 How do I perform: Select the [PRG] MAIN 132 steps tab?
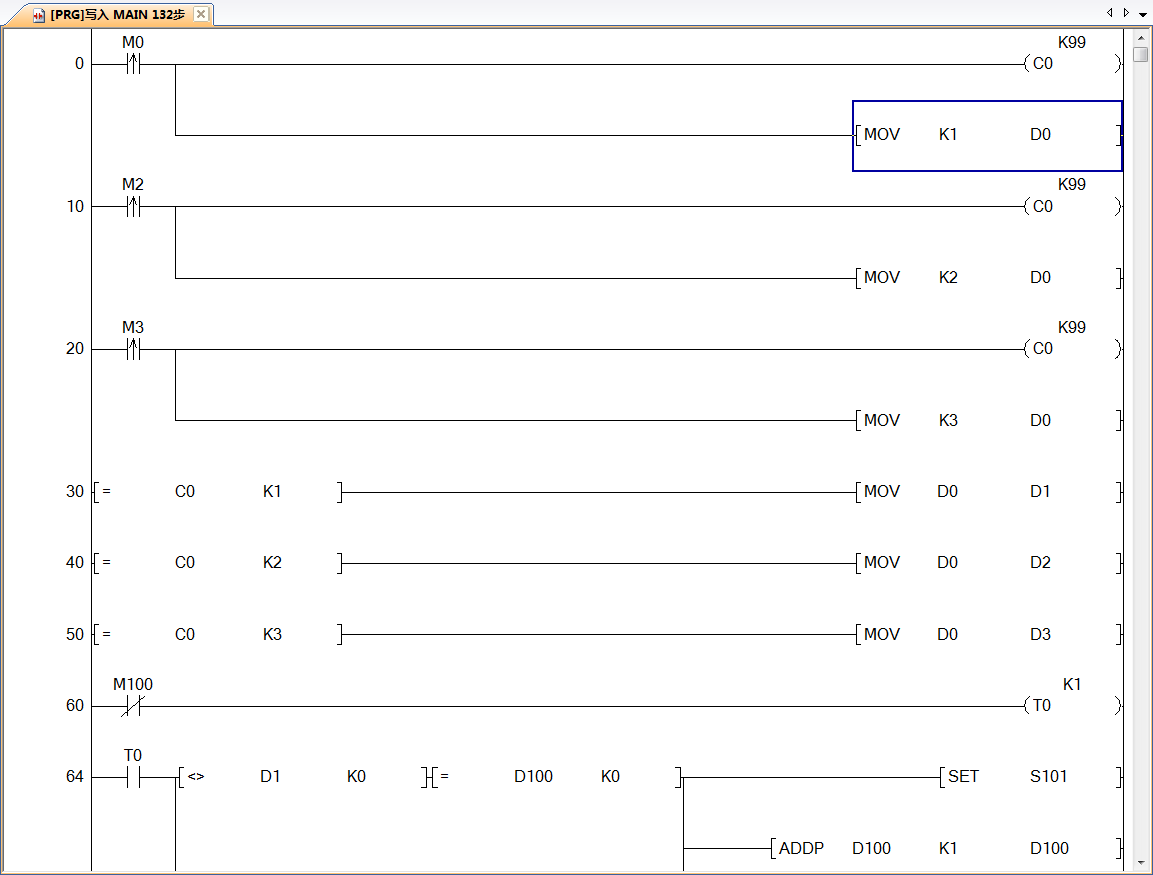117,15
